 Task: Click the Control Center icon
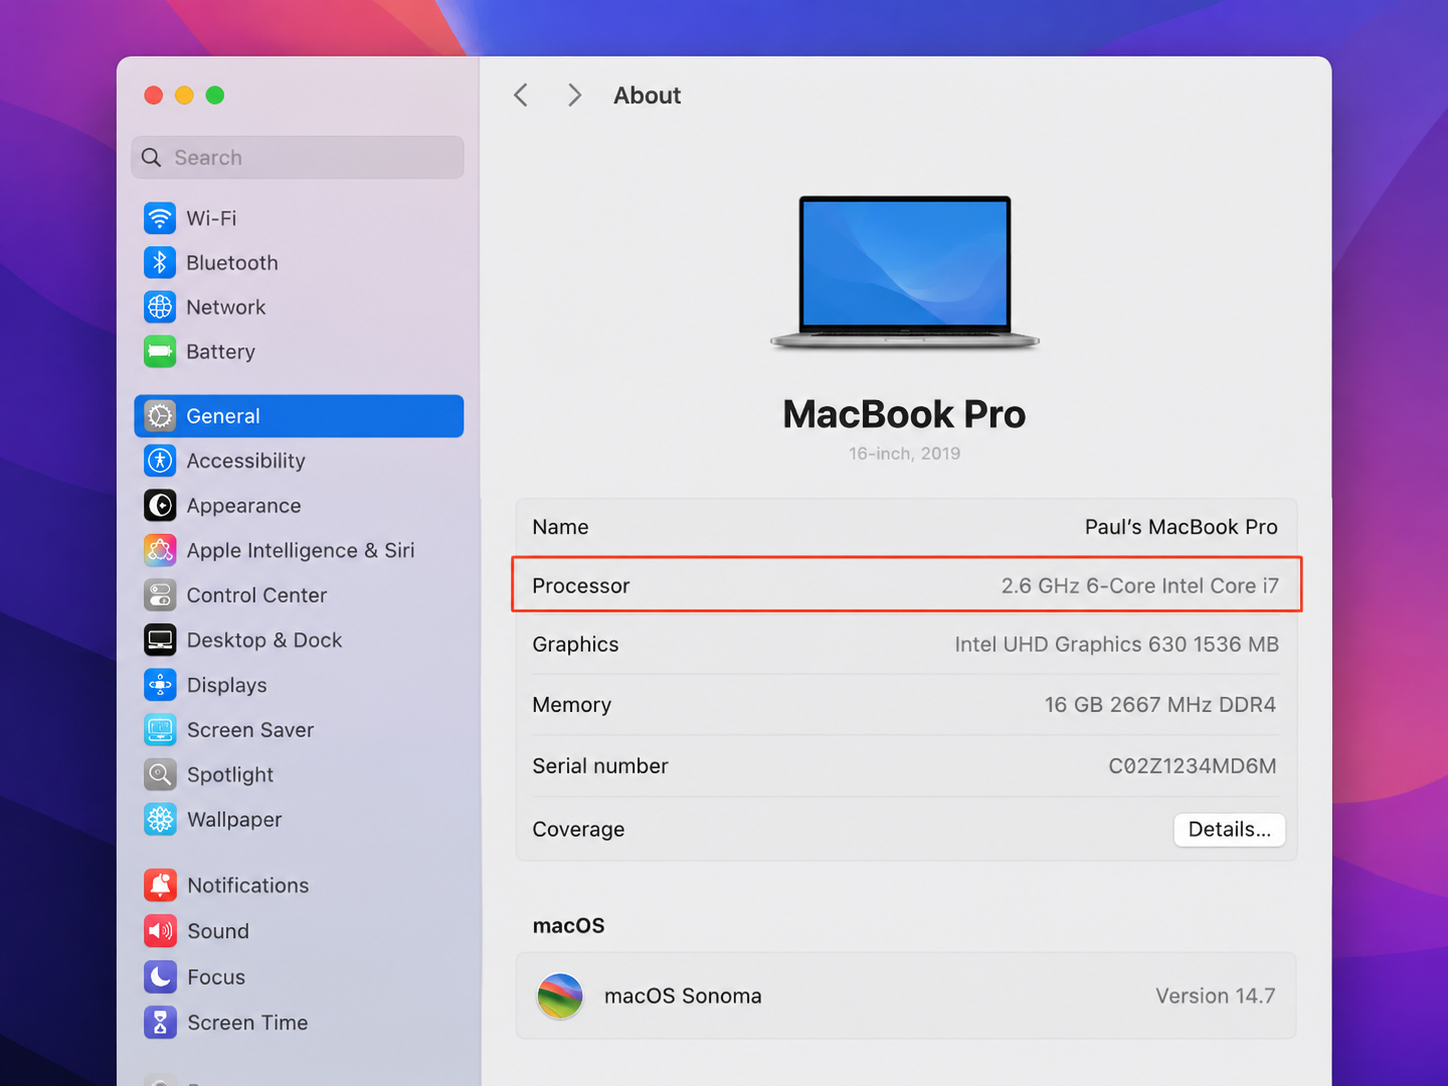tap(160, 595)
